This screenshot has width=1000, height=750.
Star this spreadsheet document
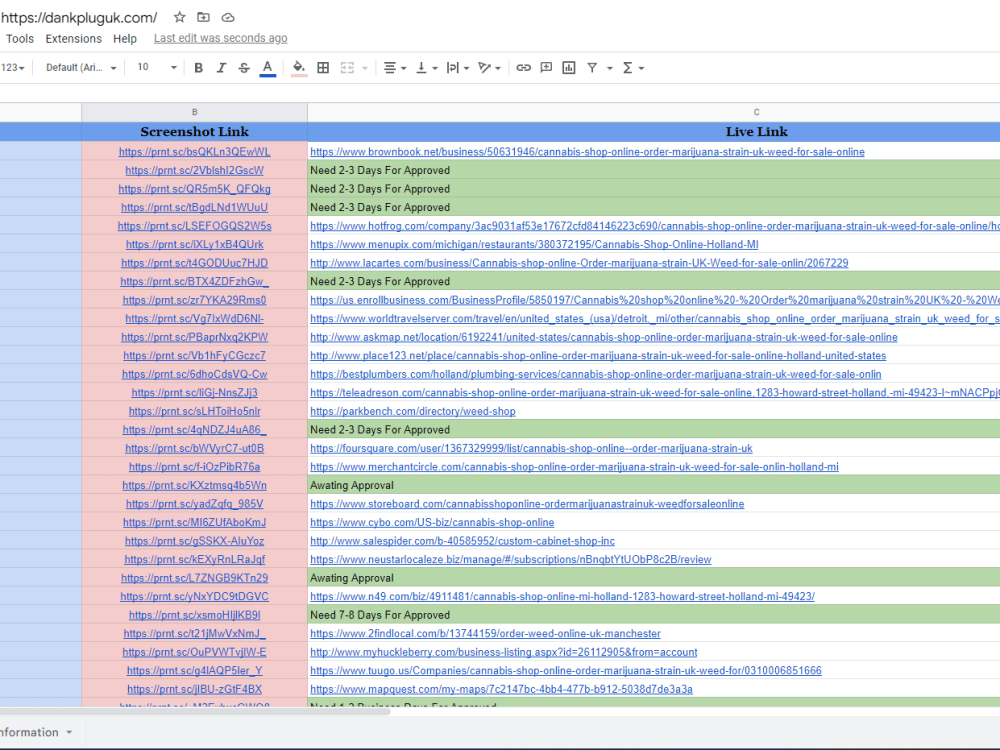tap(180, 17)
